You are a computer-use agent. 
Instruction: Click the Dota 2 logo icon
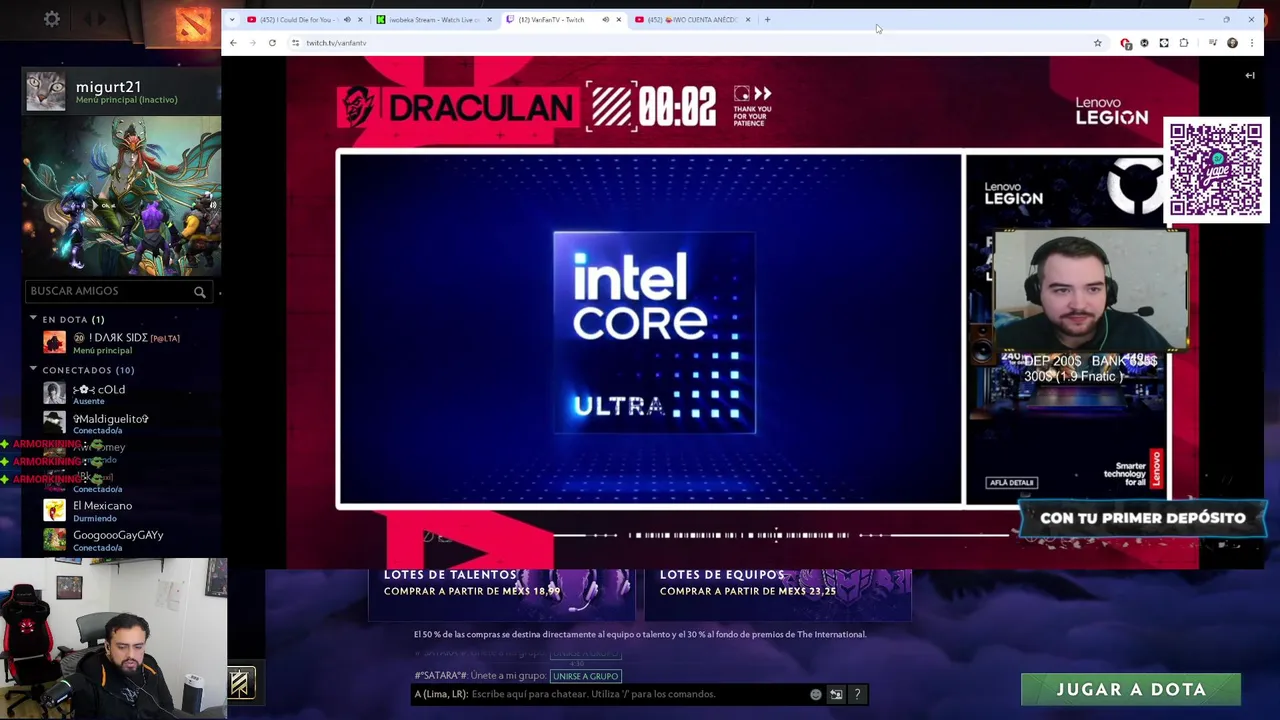point(193,23)
